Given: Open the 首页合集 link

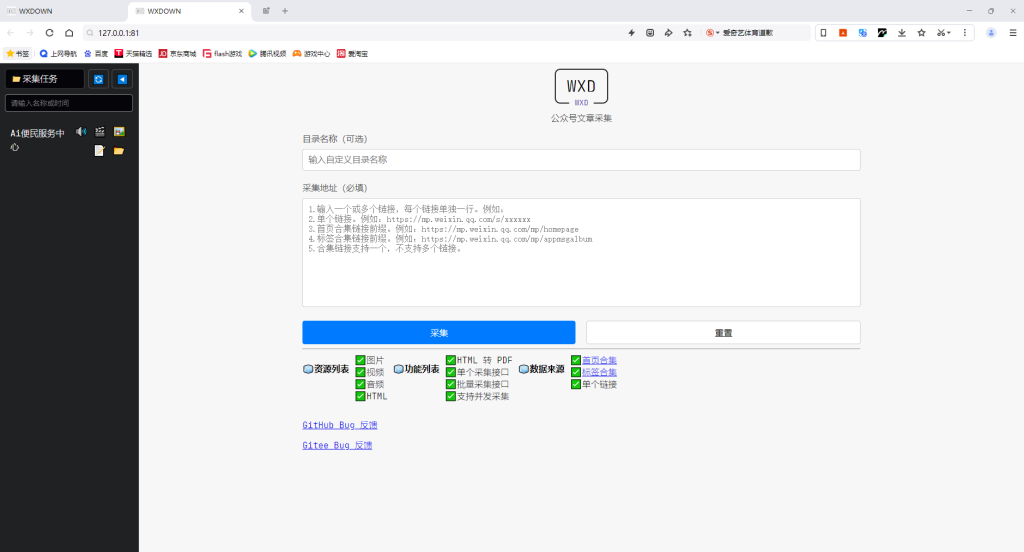Looking at the screenshot, I should click(599, 360).
